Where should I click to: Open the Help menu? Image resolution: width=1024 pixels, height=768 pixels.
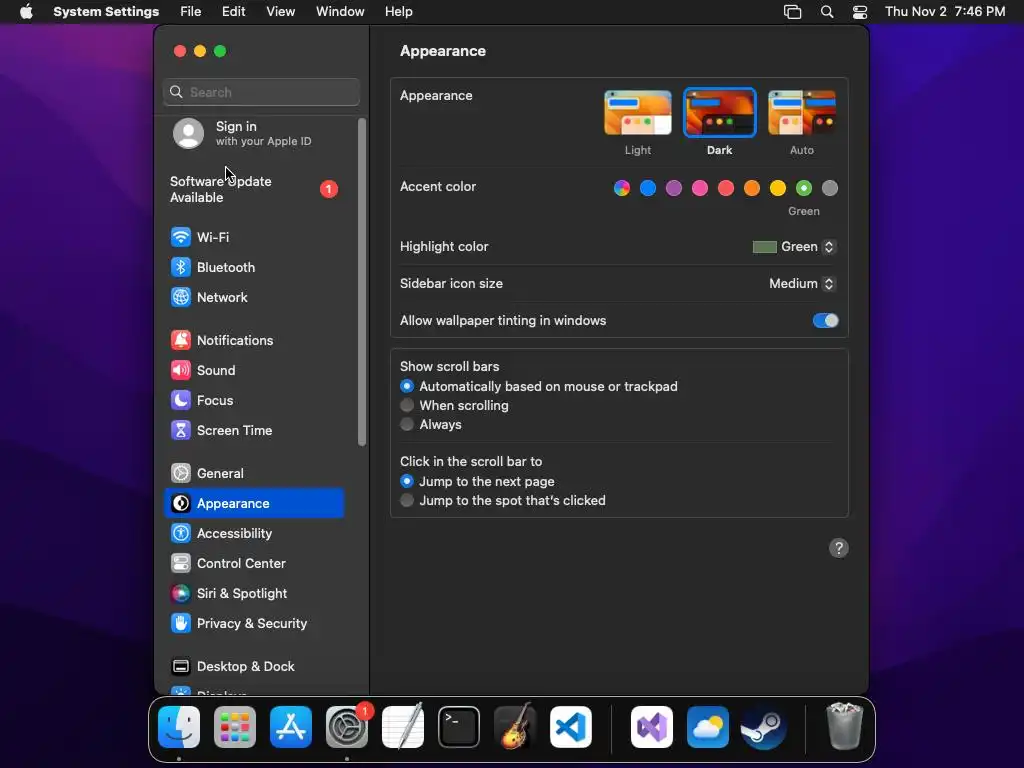pyautogui.click(x=398, y=12)
